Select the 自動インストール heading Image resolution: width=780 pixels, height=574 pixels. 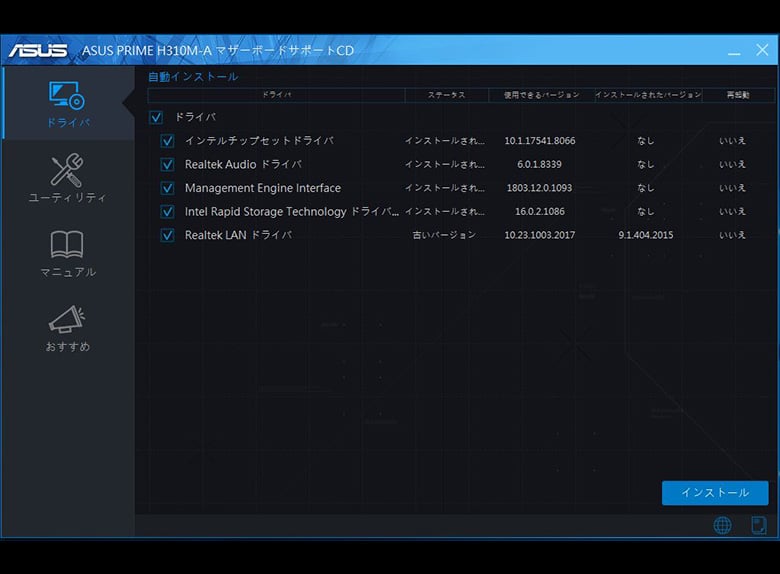pos(193,77)
